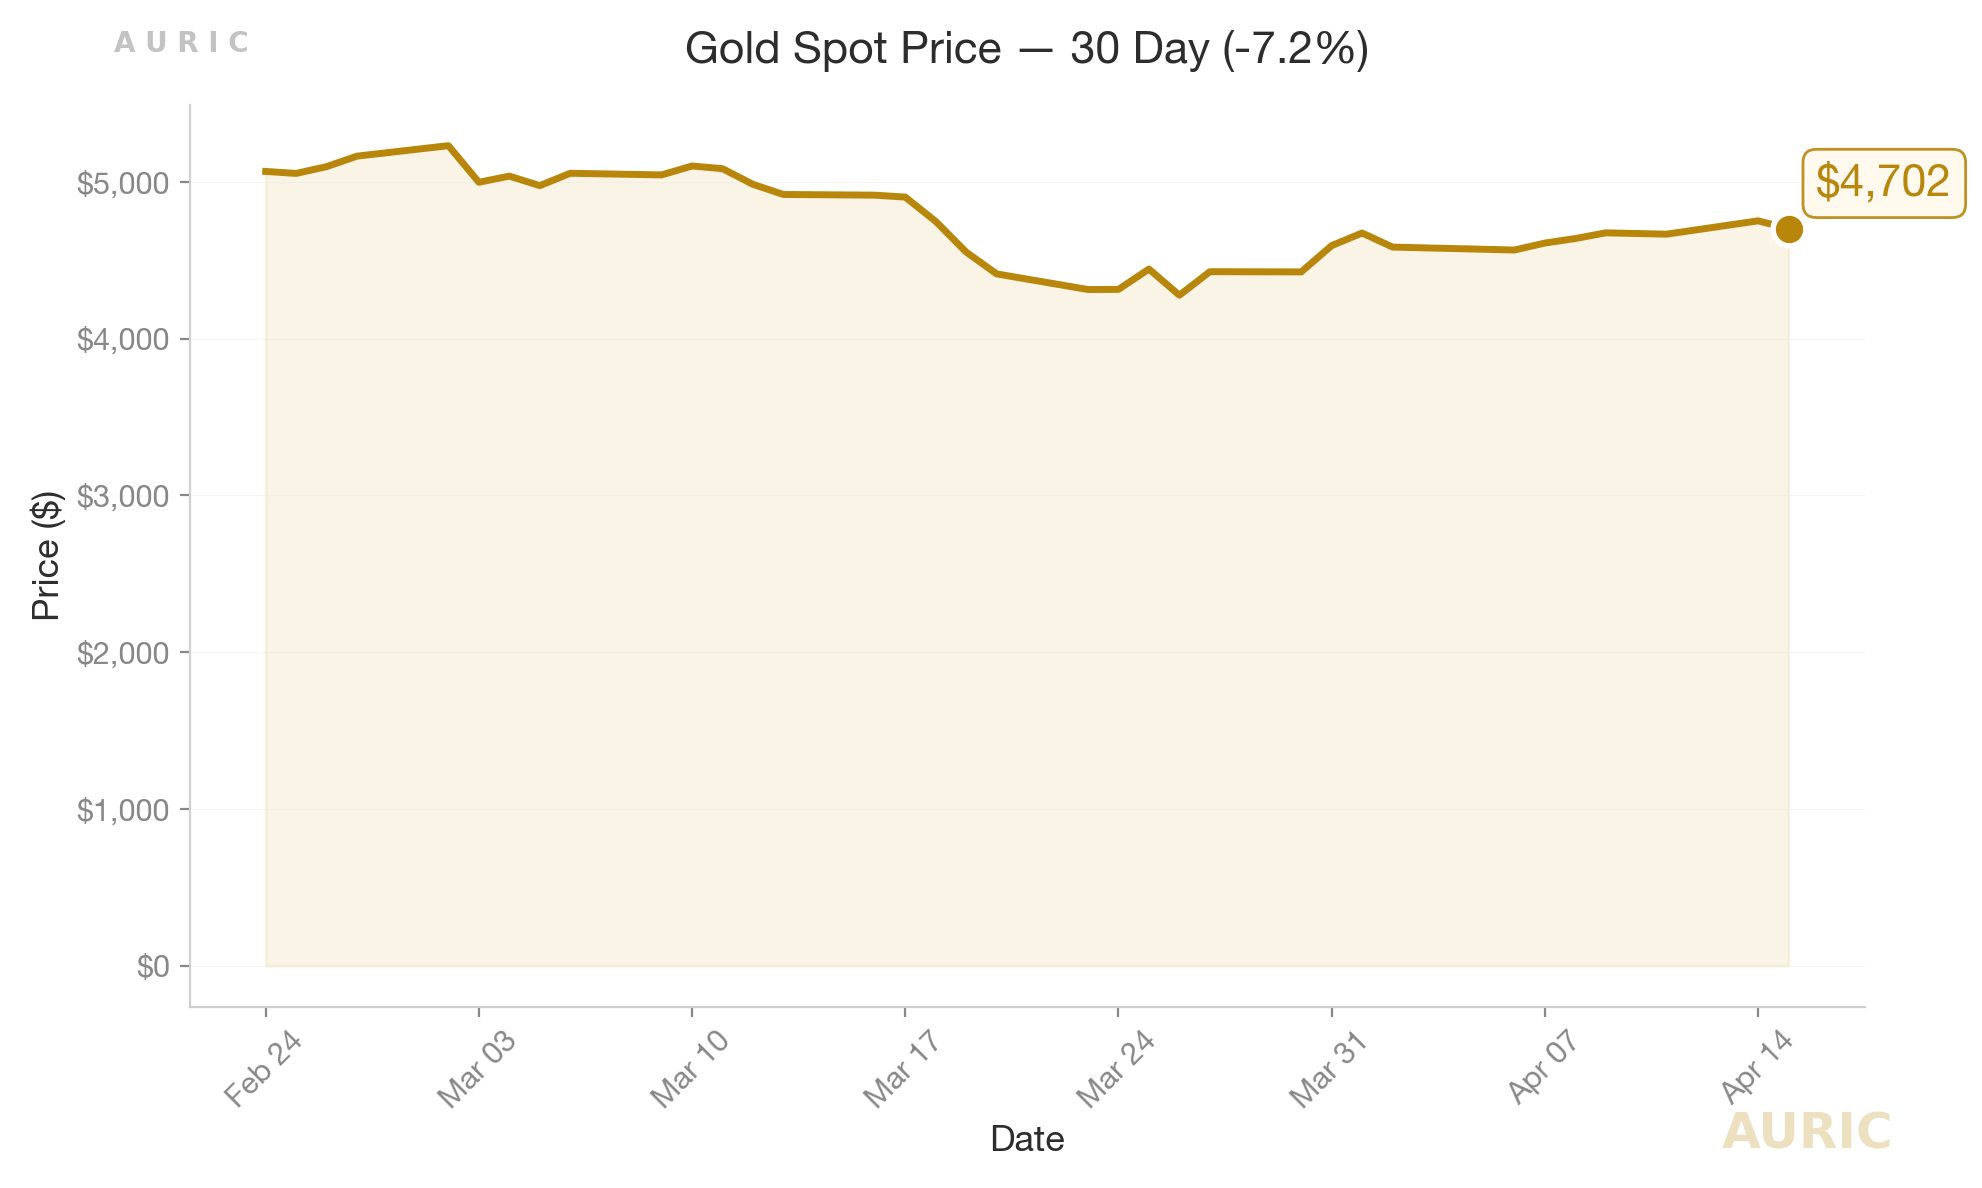The image size is (1982, 1188).
Task: Click the $4,702 current price label
Action: click(1883, 182)
